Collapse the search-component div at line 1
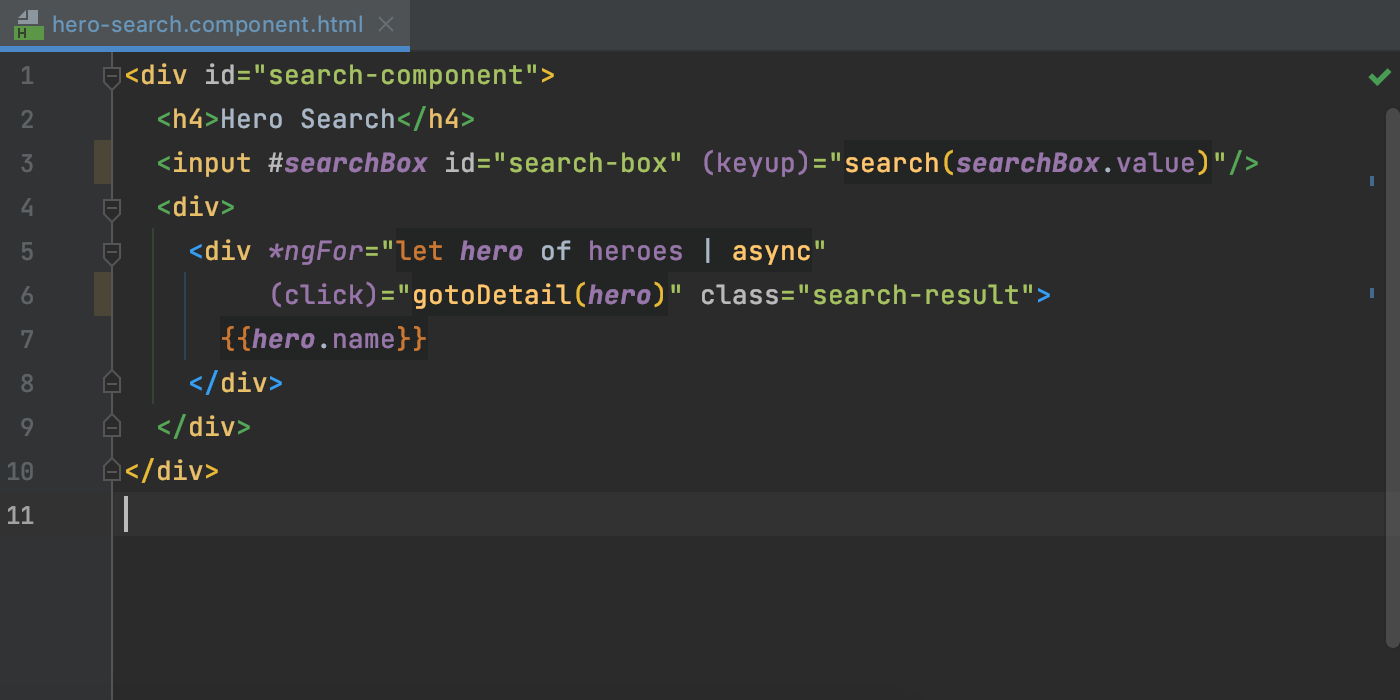Viewport: 1400px width, 700px height. [112, 76]
